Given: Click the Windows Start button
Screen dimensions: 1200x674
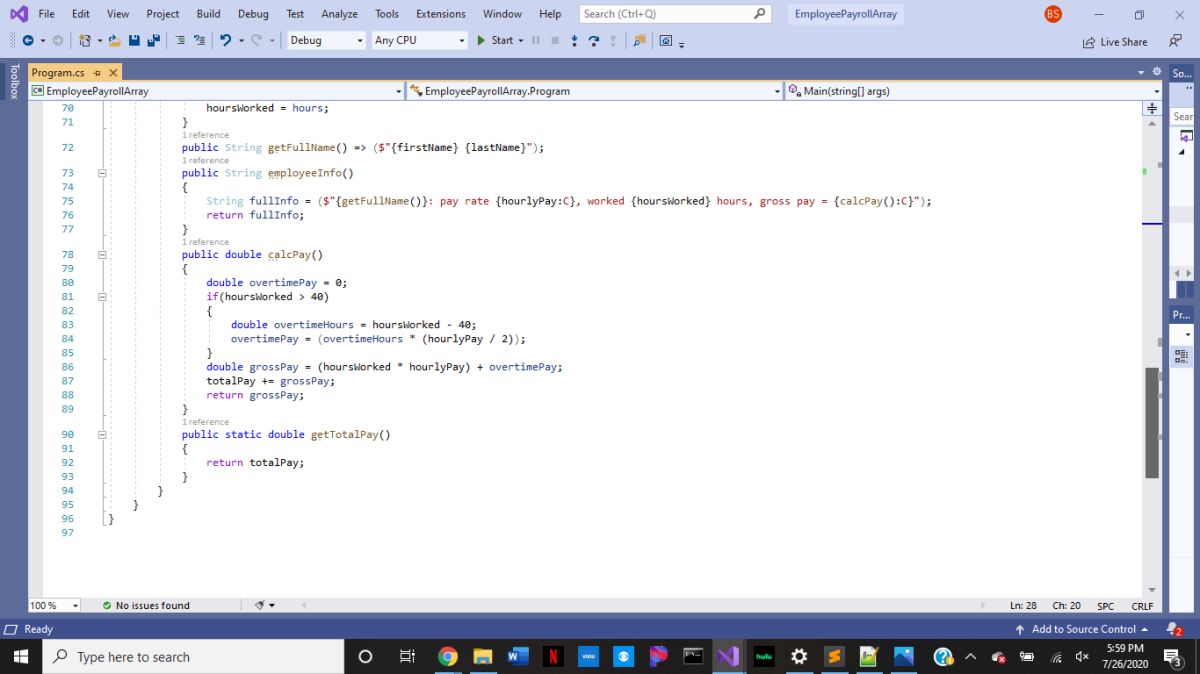Looking at the screenshot, I should click(x=20, y=657).
